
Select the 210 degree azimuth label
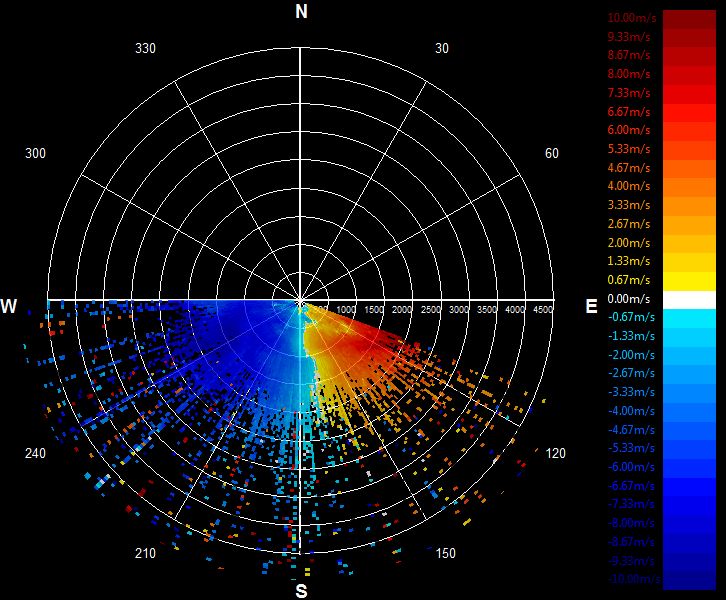(x=145, y=553)
